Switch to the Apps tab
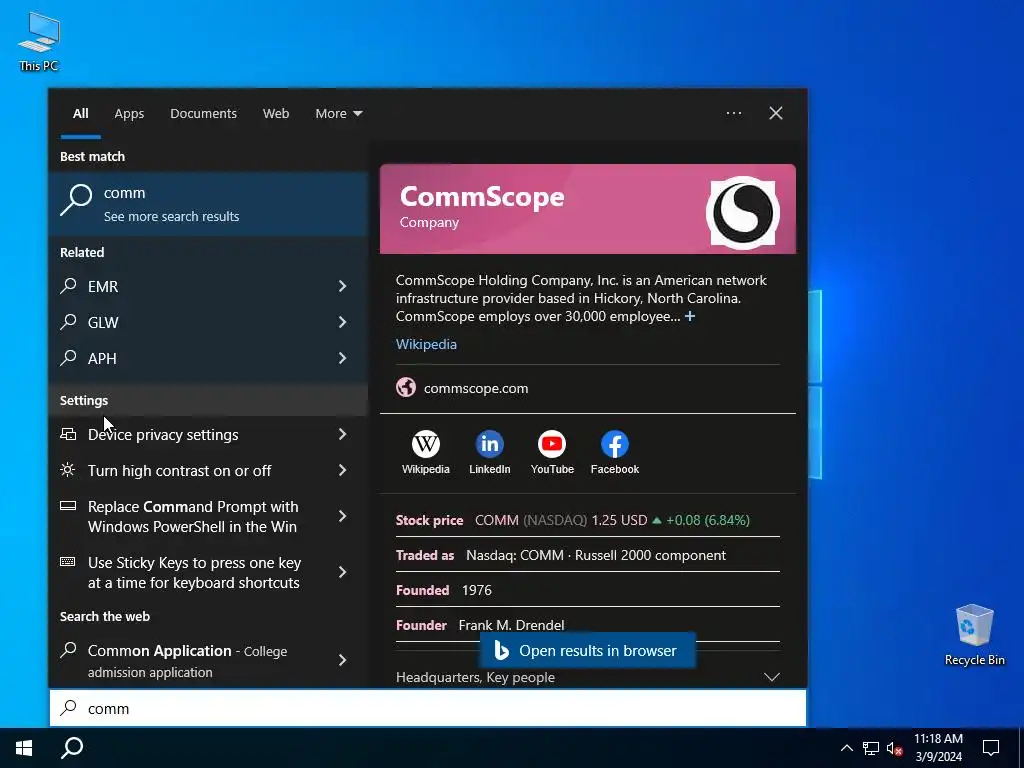Screen dimensions: 1024x768 coord(129,113)
